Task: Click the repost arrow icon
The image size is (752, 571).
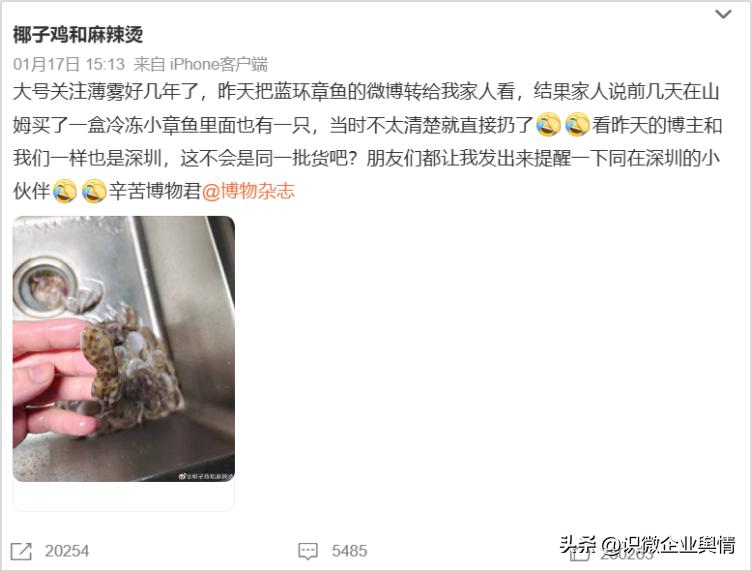Action: 21,551
